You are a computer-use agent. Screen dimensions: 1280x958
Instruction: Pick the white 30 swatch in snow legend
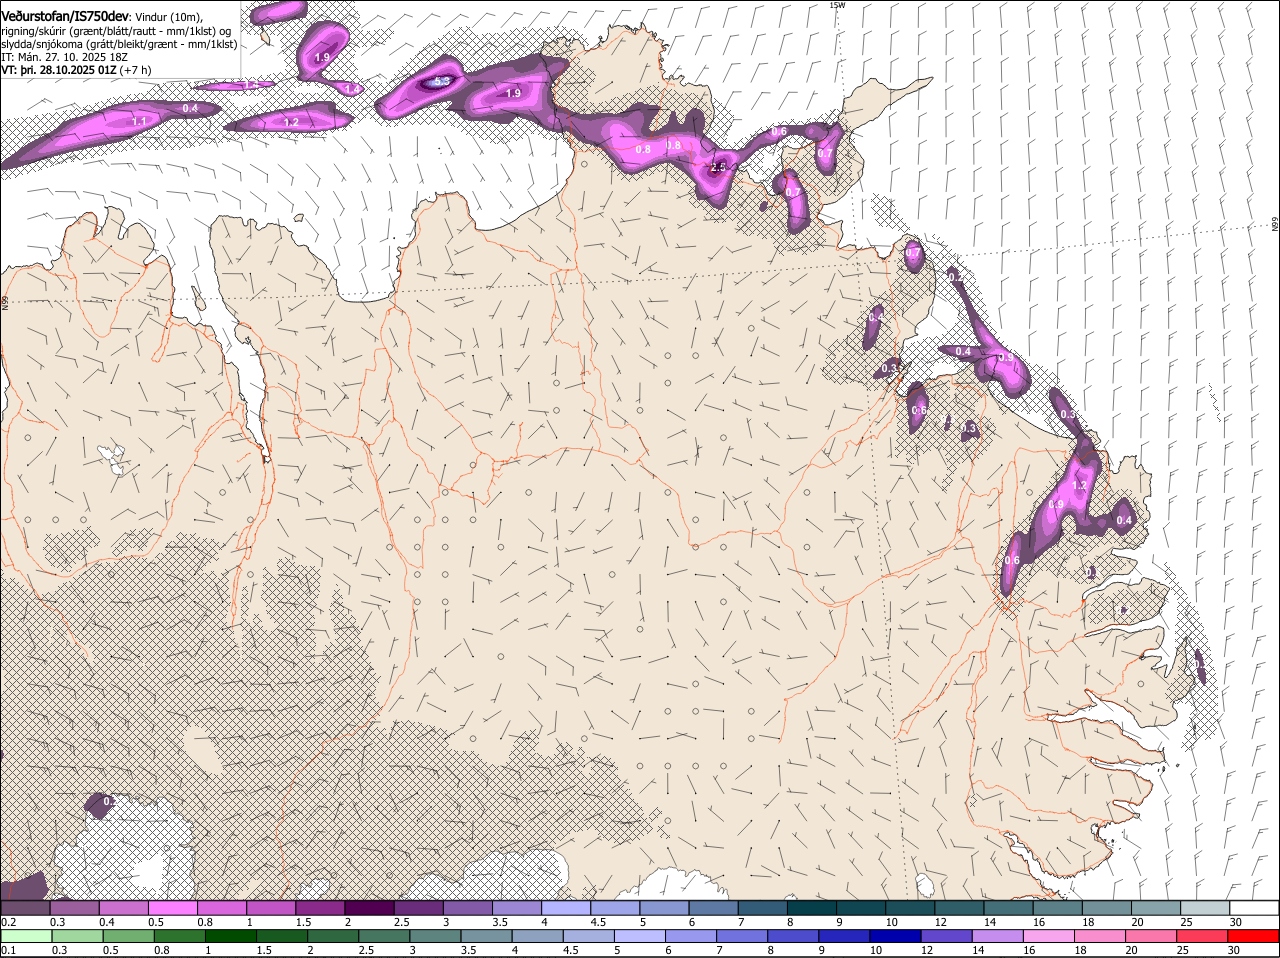(1254, 907)
